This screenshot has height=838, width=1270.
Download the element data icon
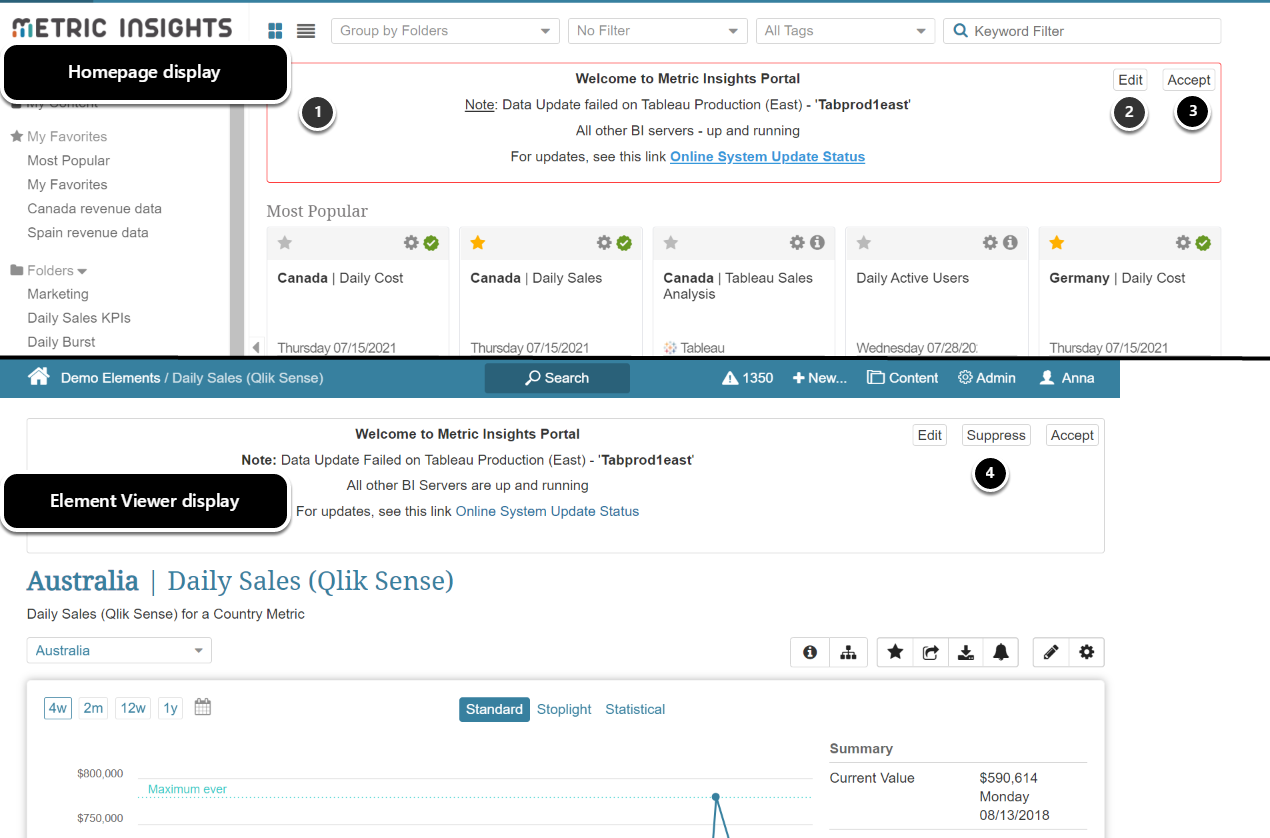pos(966,652)
